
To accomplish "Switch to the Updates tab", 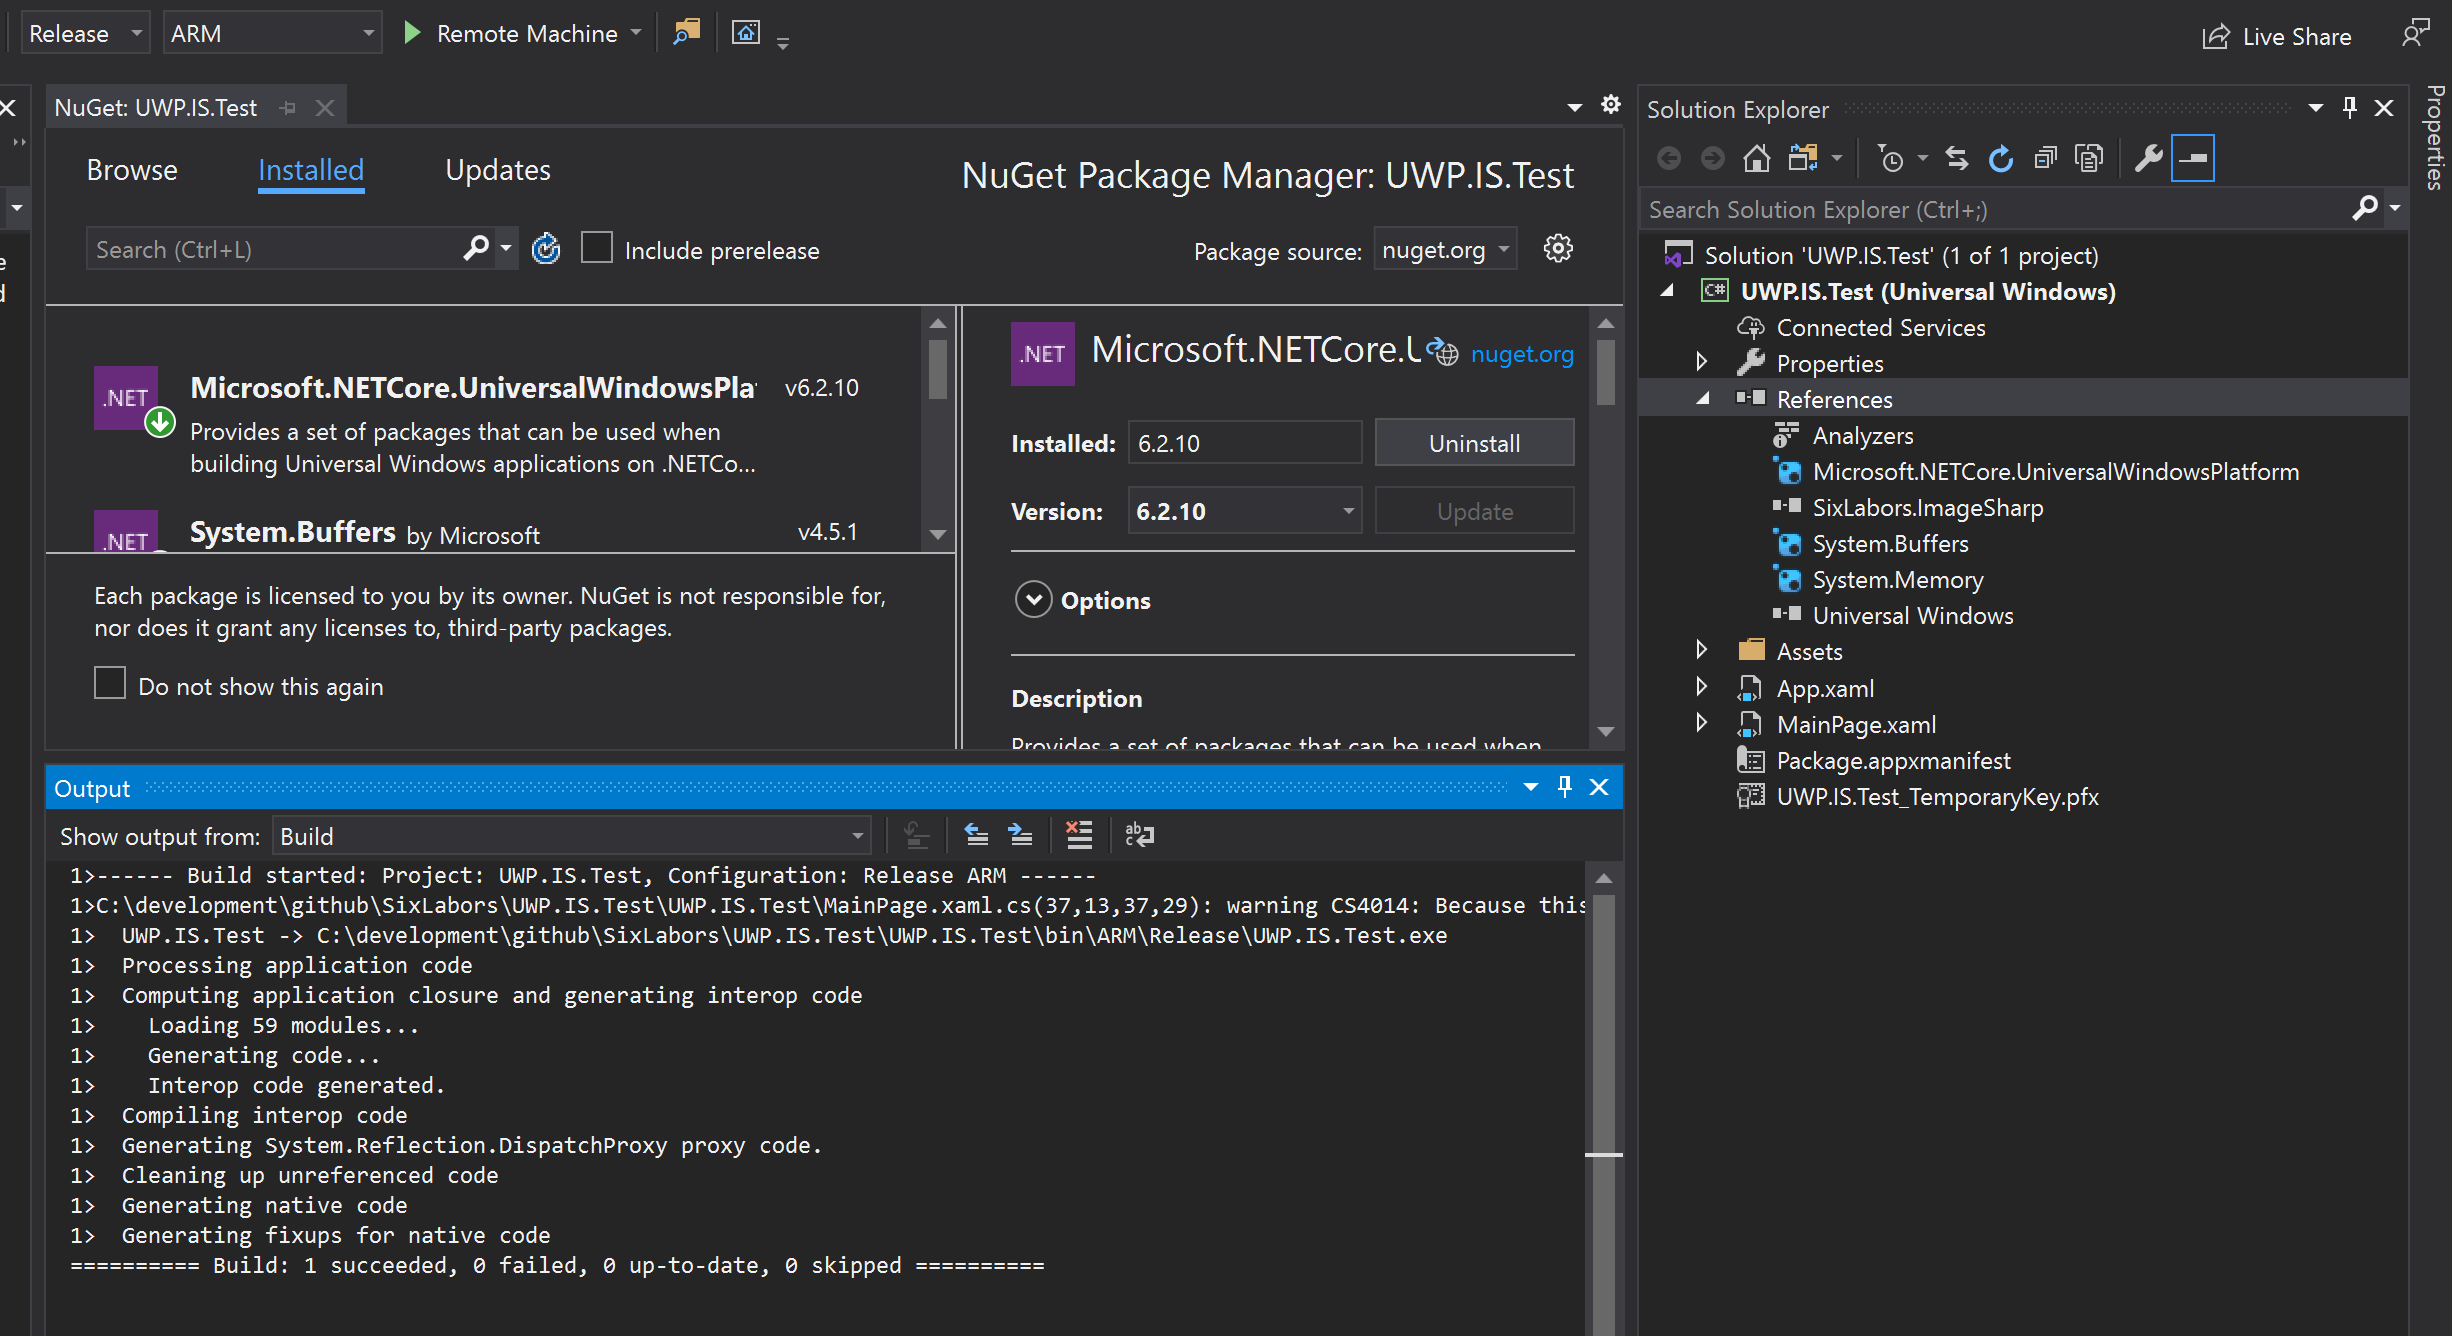I will (497, 170).
